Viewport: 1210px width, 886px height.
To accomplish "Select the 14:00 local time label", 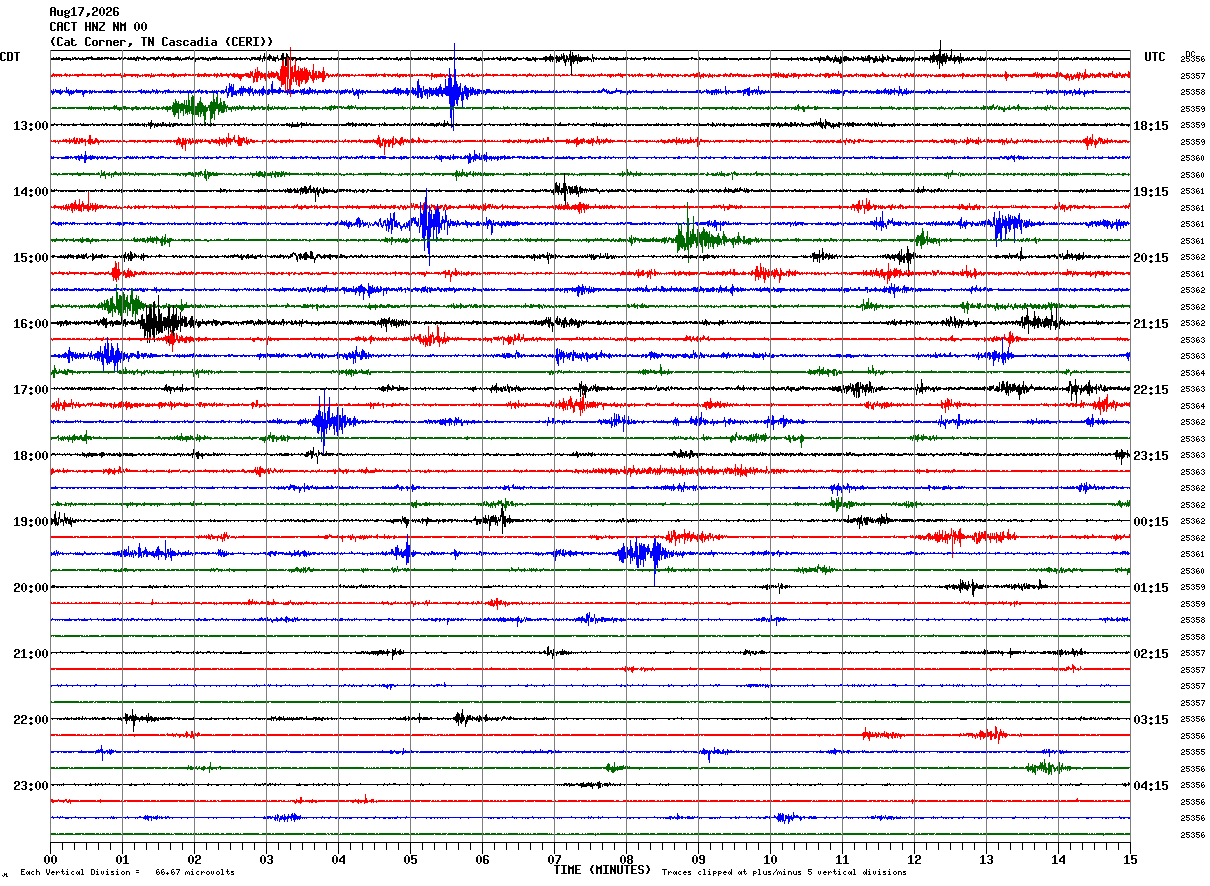I will point(31,192).
